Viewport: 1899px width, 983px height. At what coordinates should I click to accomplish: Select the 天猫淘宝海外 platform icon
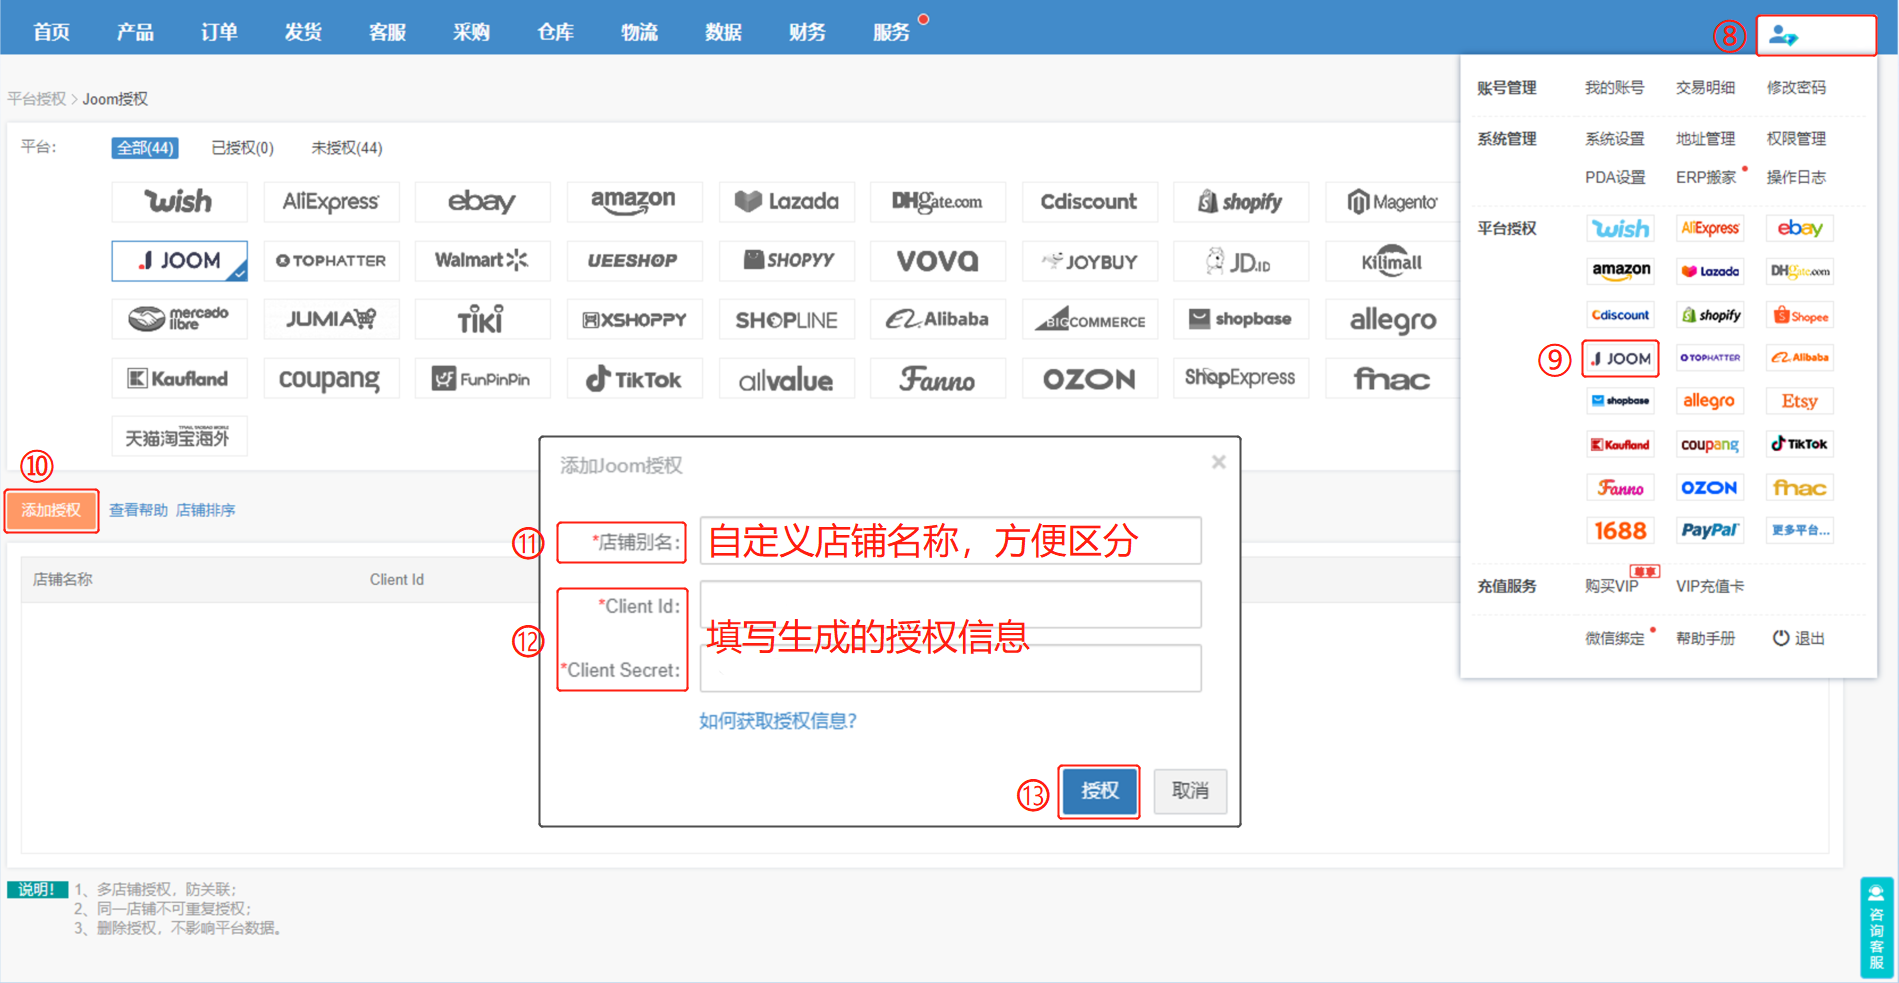click(179, 436)
